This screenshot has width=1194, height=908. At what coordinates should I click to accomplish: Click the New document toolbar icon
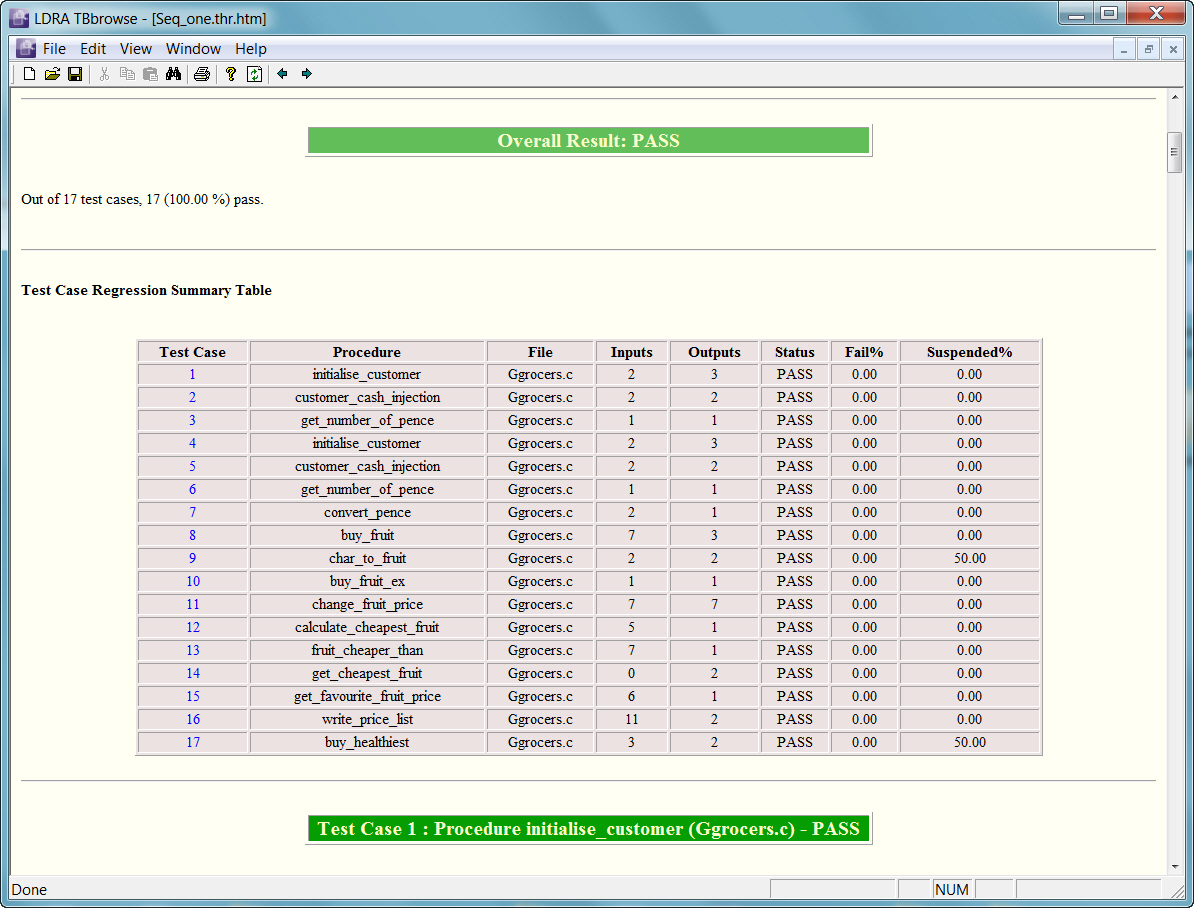point(29,74)
